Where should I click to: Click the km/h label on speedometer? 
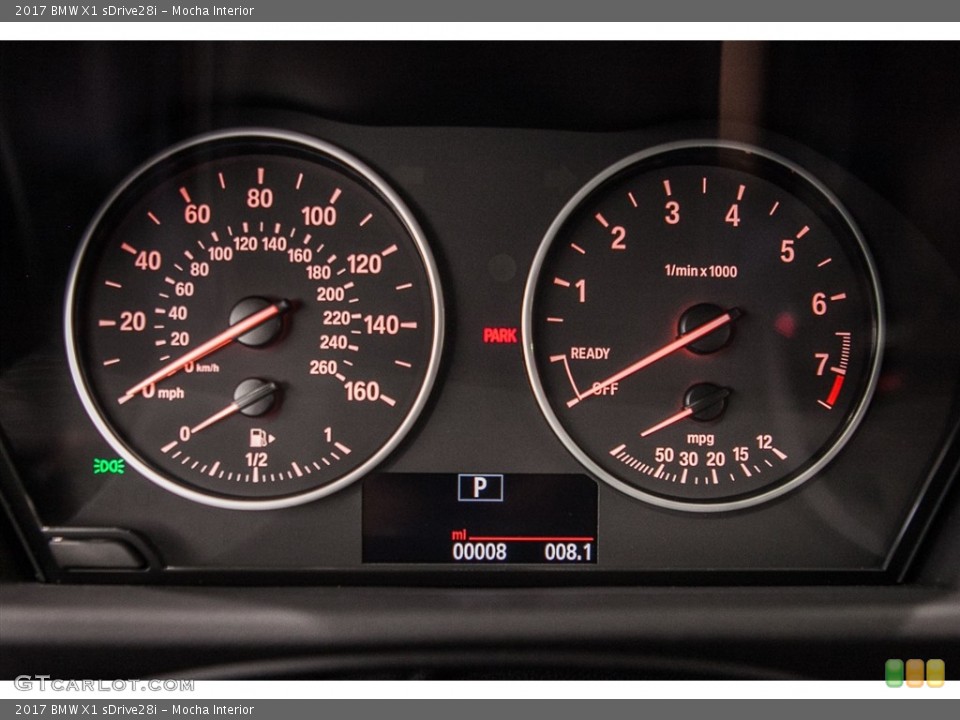pos(208,368)
